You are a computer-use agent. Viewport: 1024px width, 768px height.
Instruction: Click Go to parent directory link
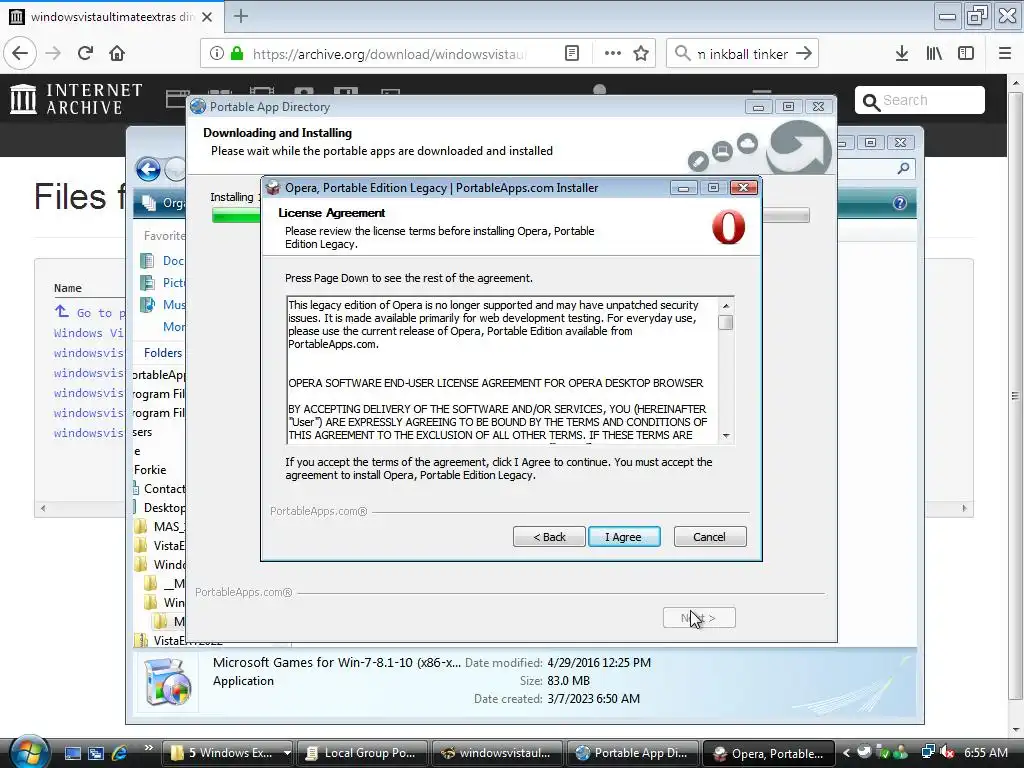coord(89,313)
